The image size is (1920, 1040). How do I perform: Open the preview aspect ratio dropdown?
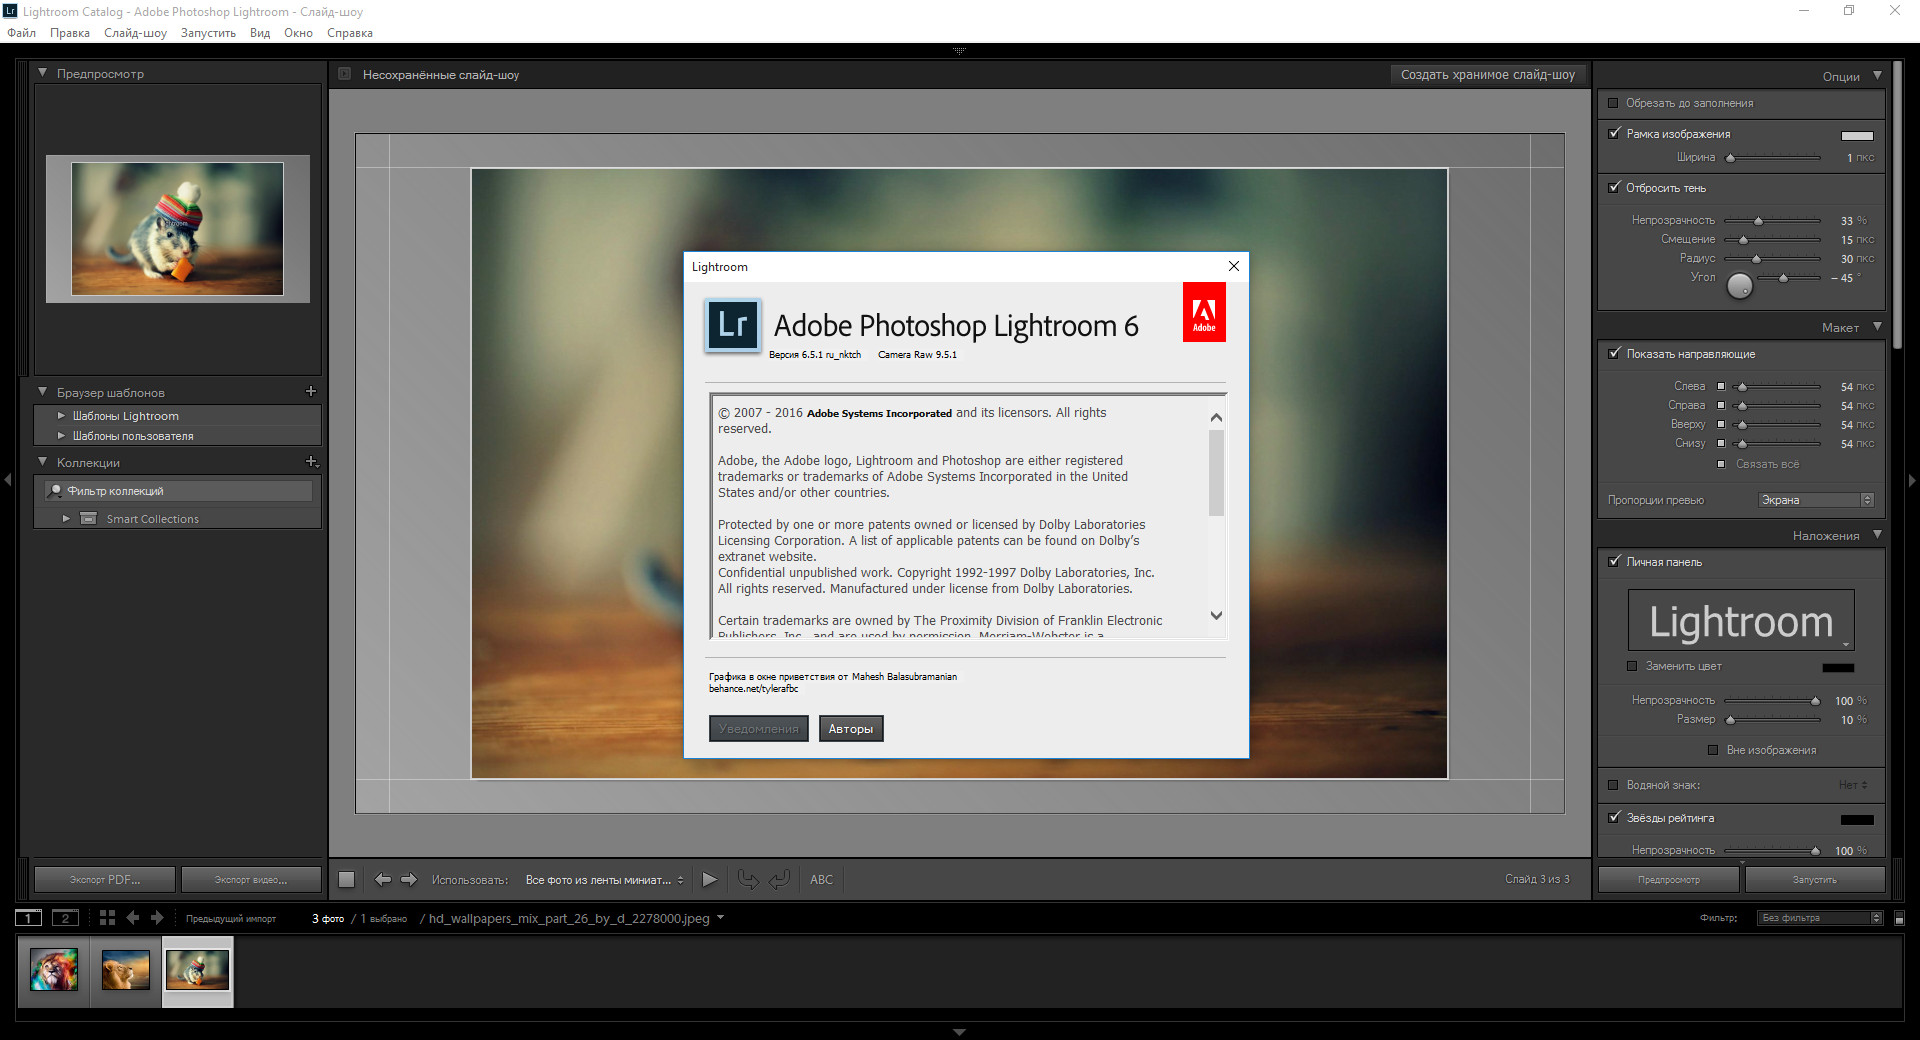coord(1816,500)
